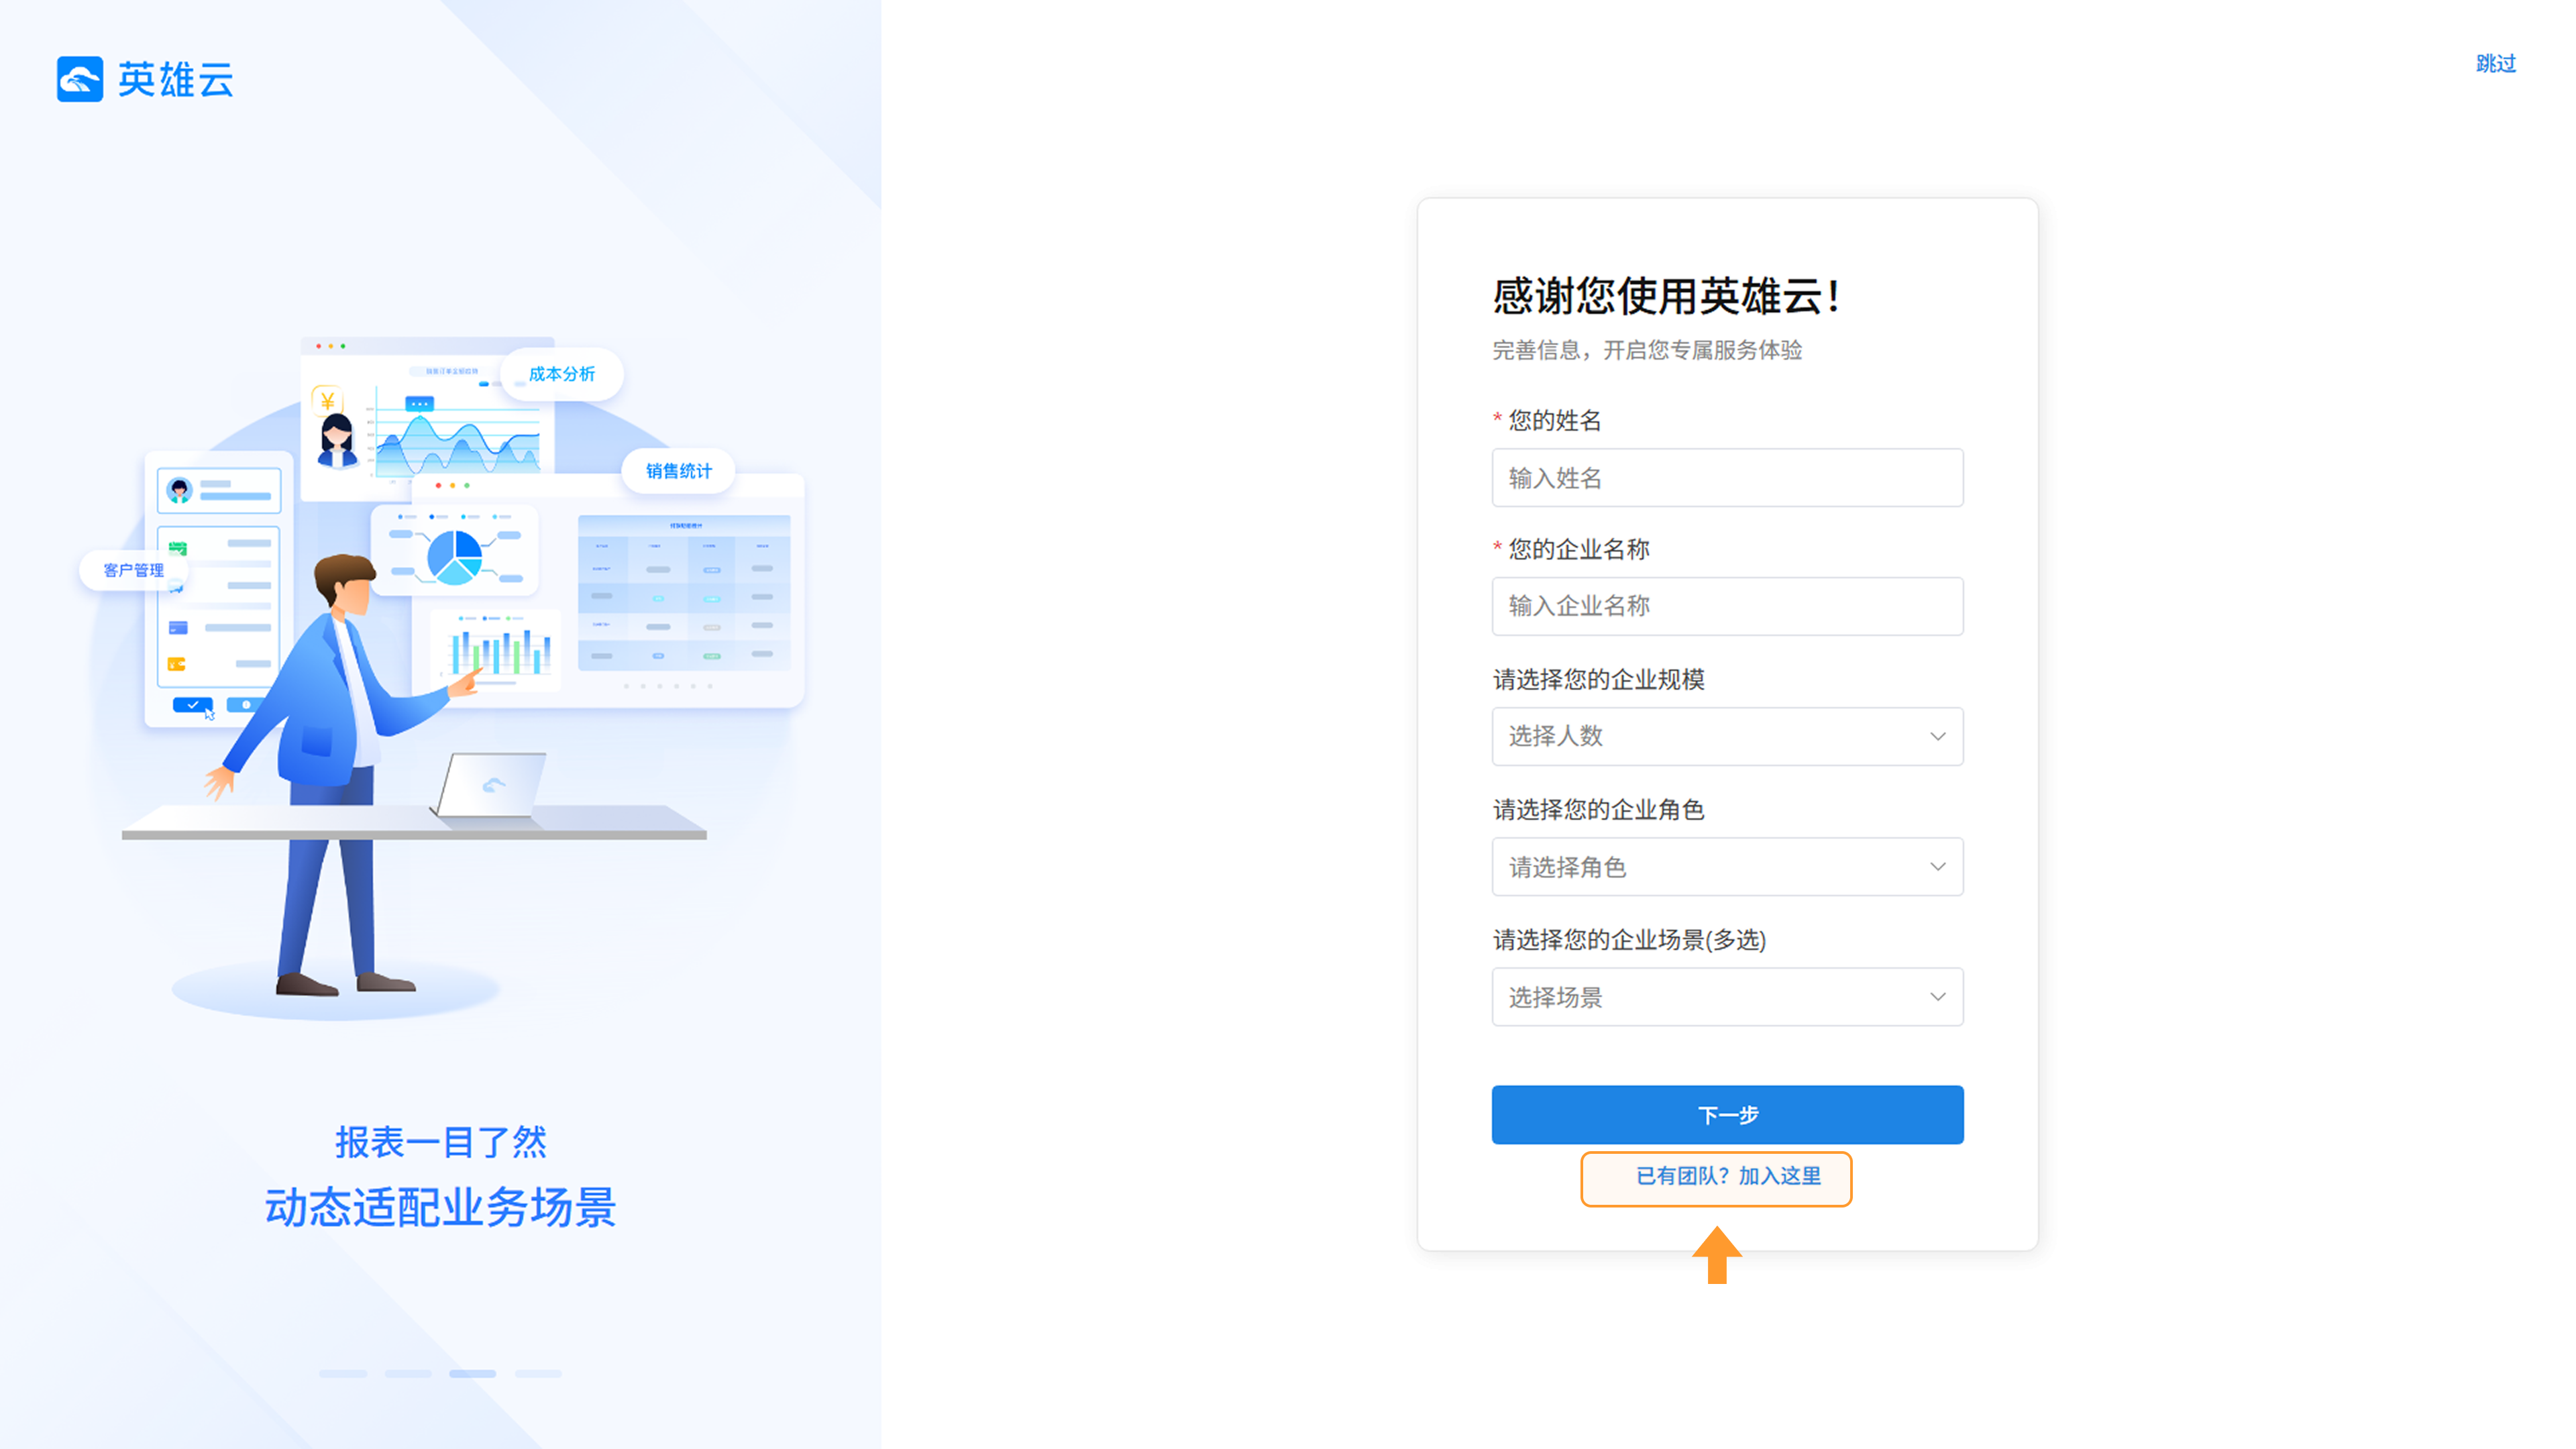Click the 销售统计 bubble in illustration
Image resolution: width=2576 pixels, height=1449 pixels.
coord(678,471)
